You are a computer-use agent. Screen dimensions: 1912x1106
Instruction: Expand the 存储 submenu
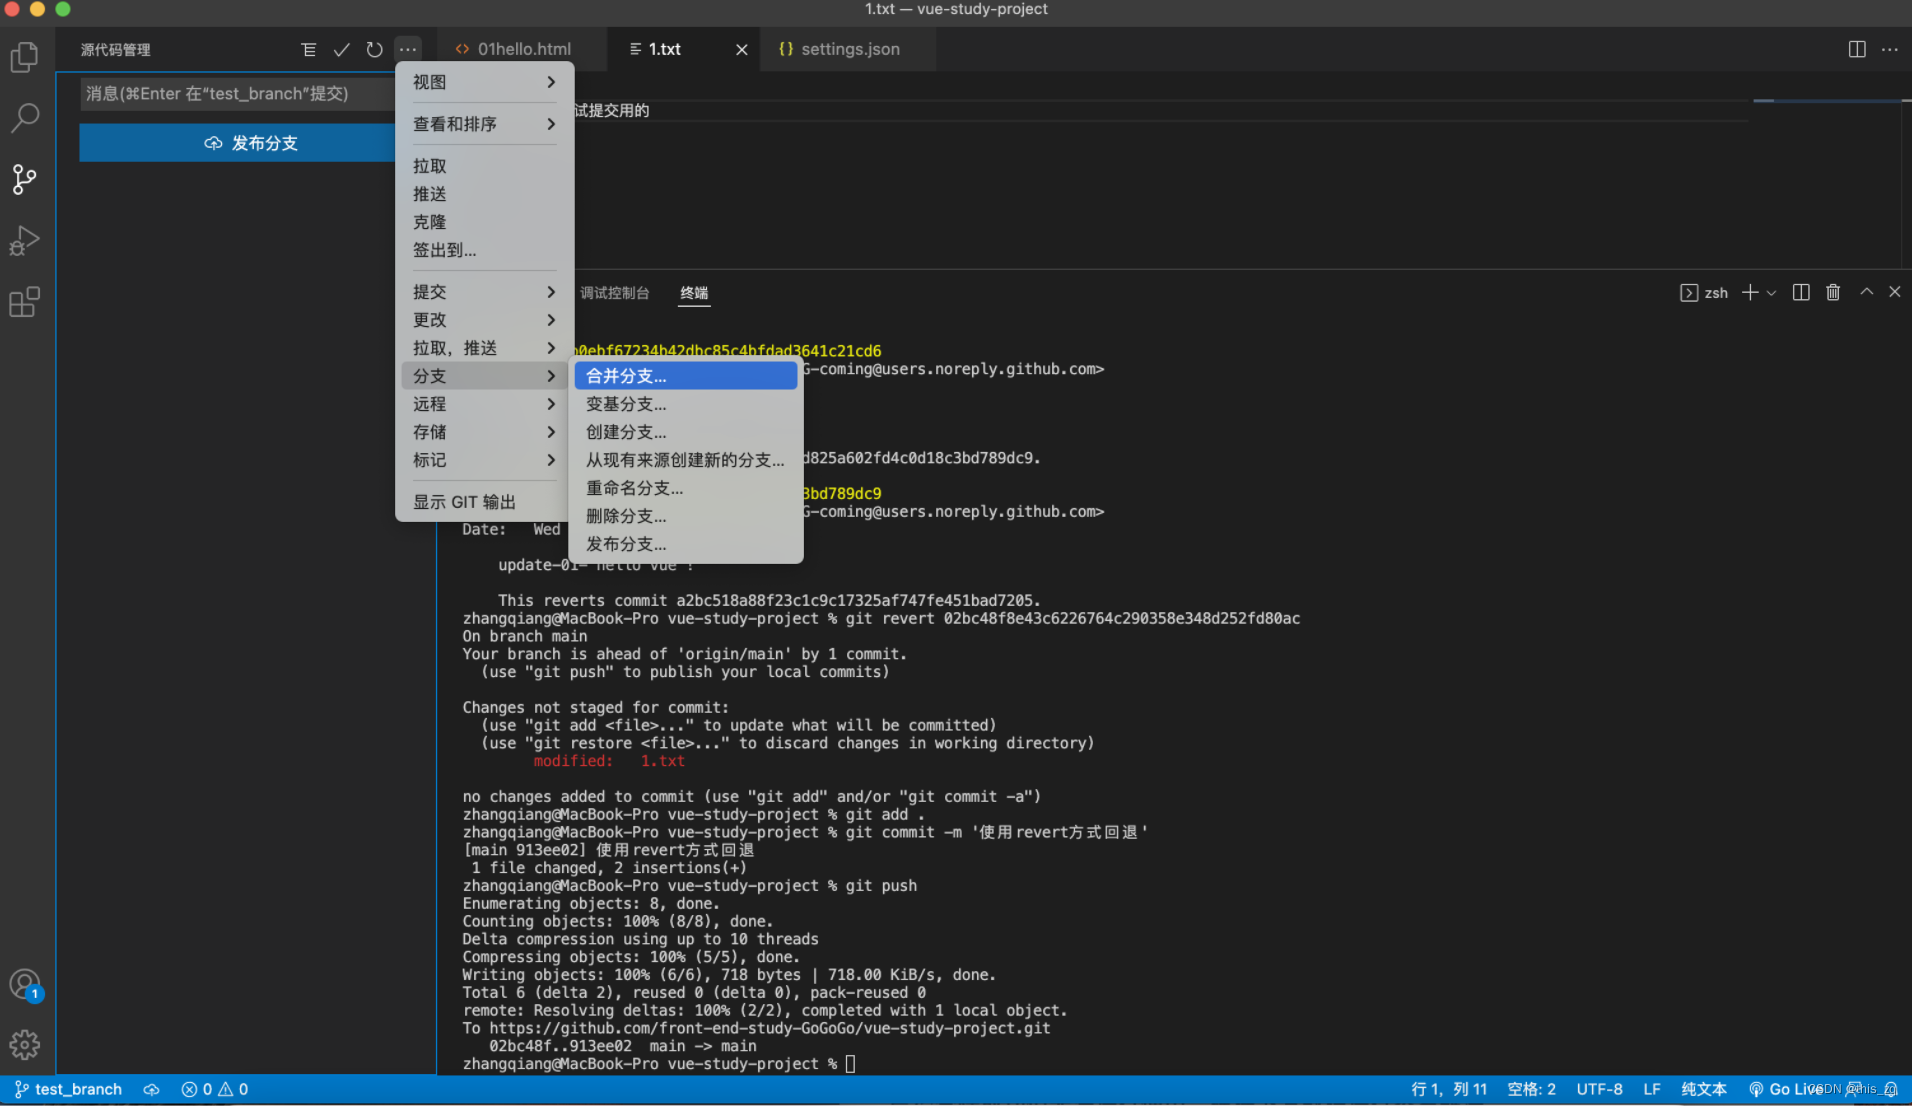click(x=485, y=432)
